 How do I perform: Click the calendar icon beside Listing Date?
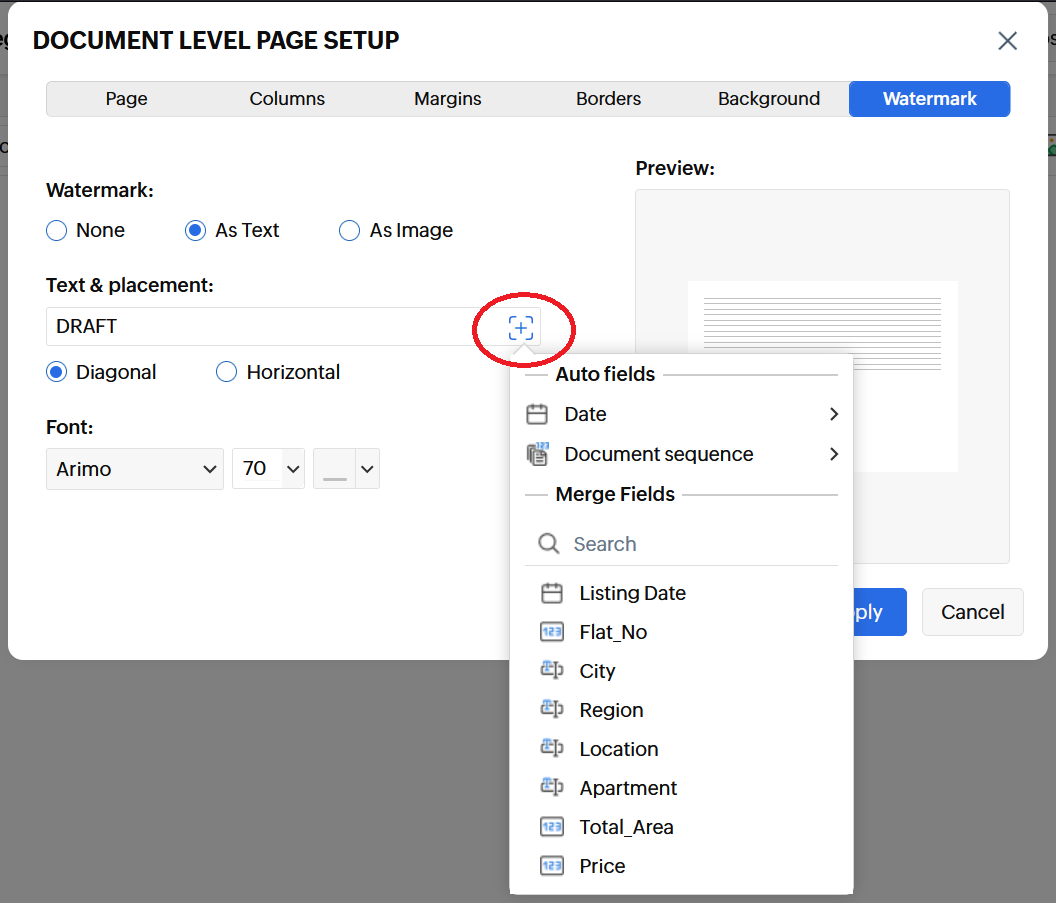tap(552, 593)
